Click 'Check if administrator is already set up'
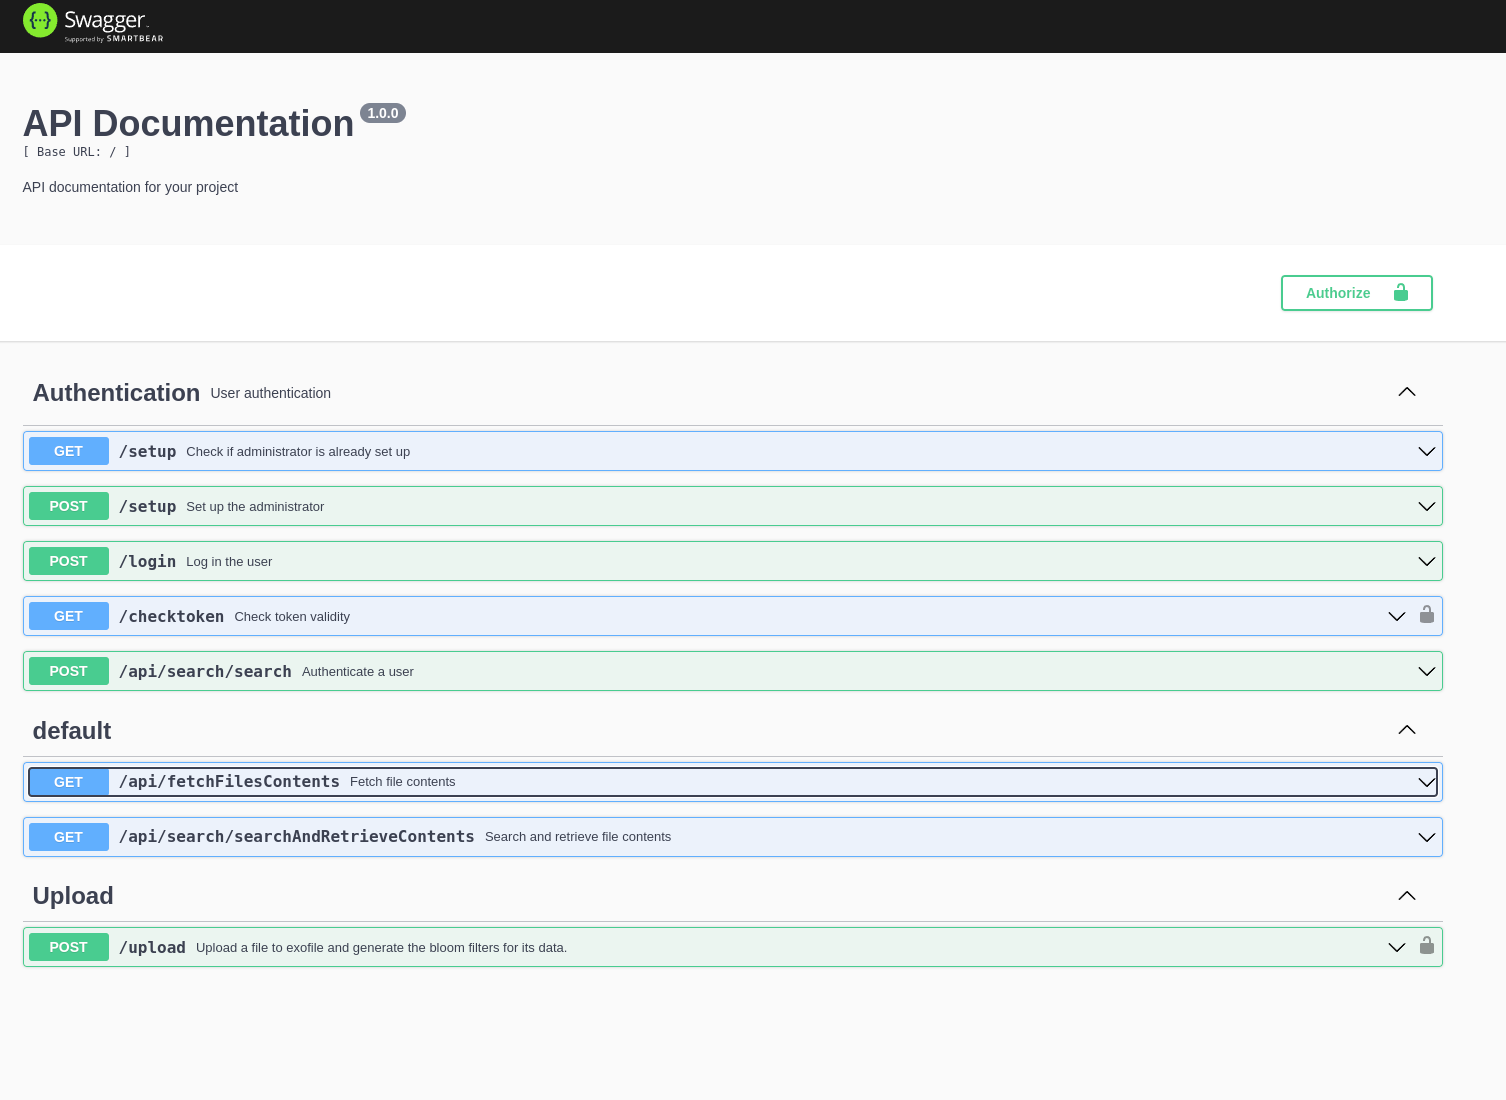Image resolution: width=1506 pixels, height=1100 pixels. click(298, 452)
